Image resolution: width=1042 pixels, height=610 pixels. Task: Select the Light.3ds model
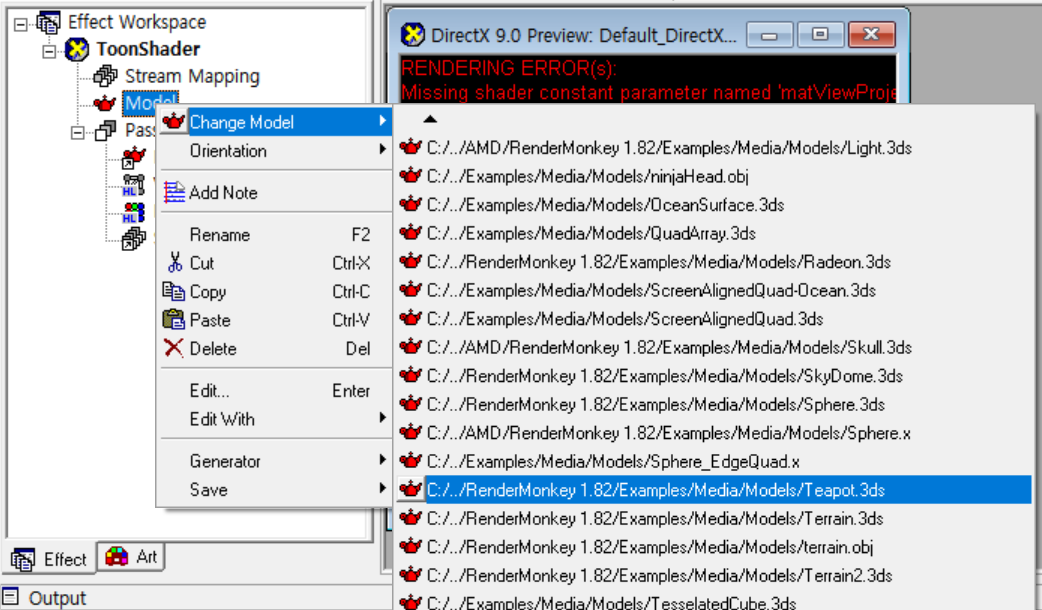click(712, 148)
